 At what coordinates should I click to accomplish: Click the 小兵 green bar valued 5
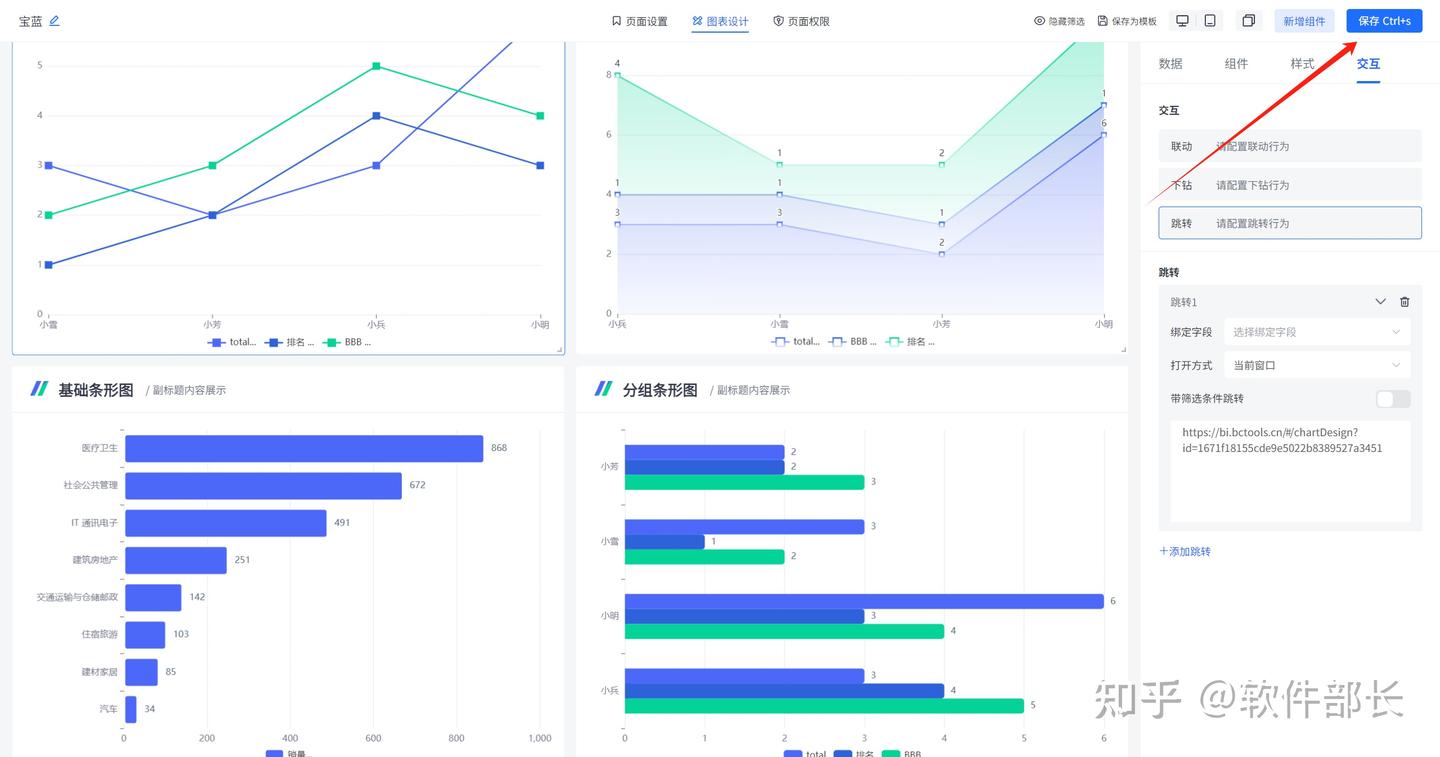point(825,706)
